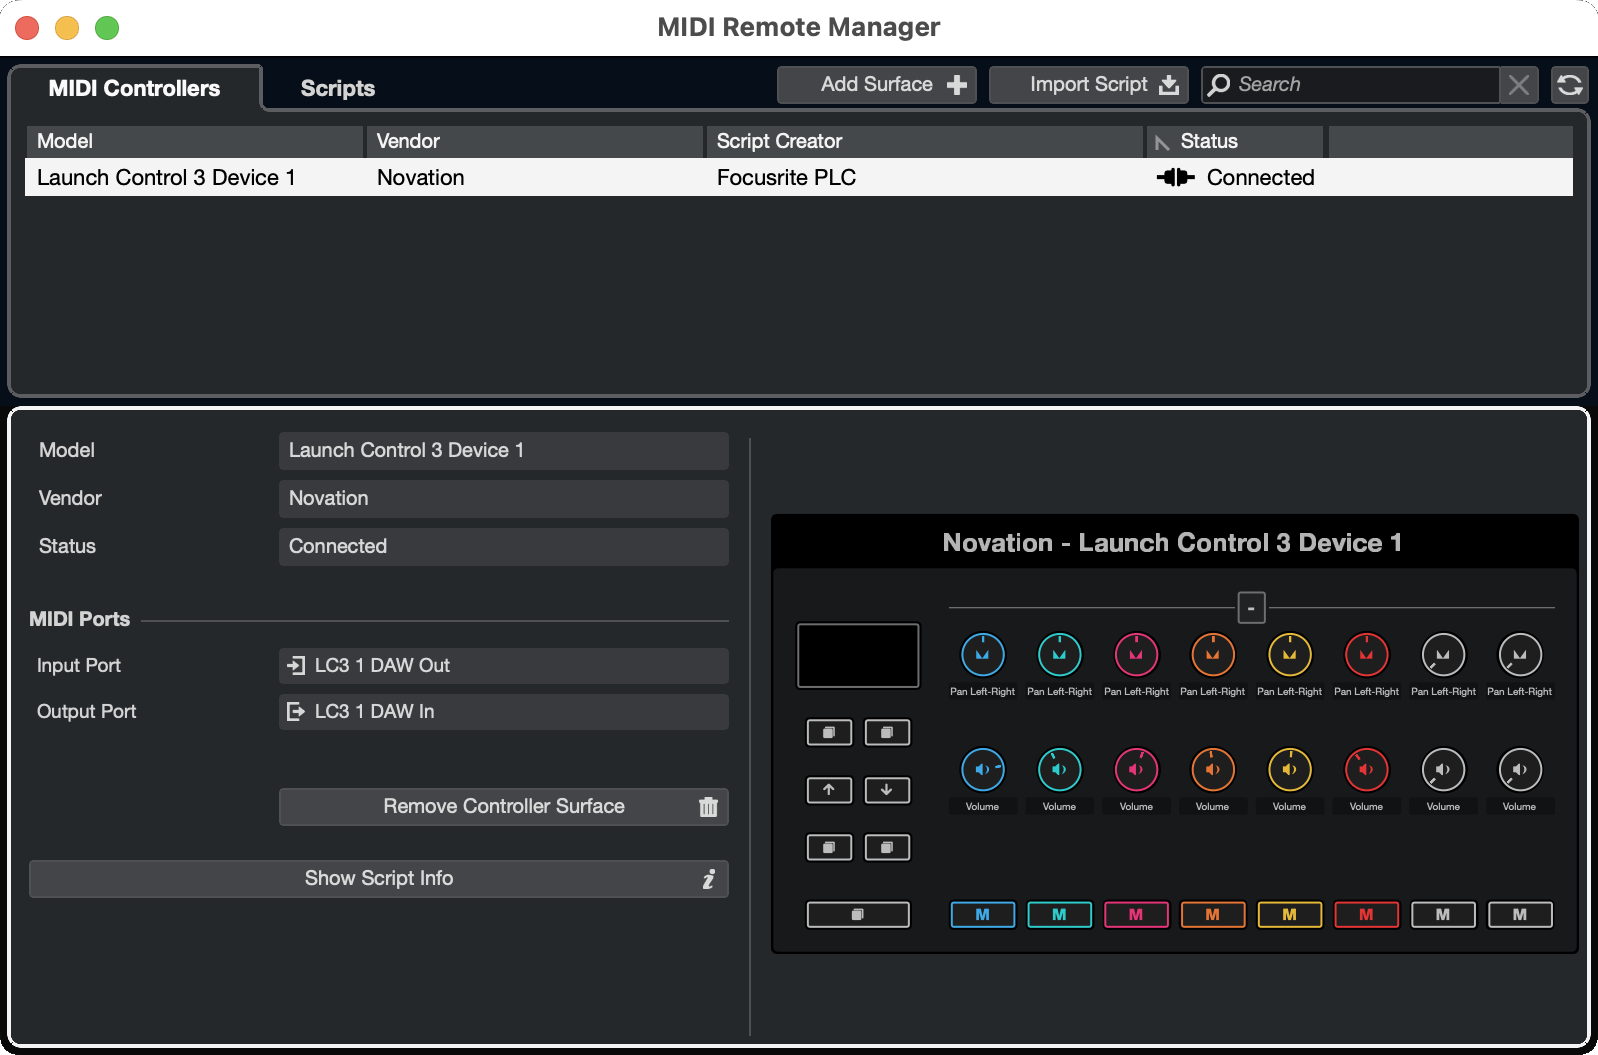Click the pink Volume knob
Image resolution: width=1598 pixels, height=1055 pixels.
point(1136,770)
